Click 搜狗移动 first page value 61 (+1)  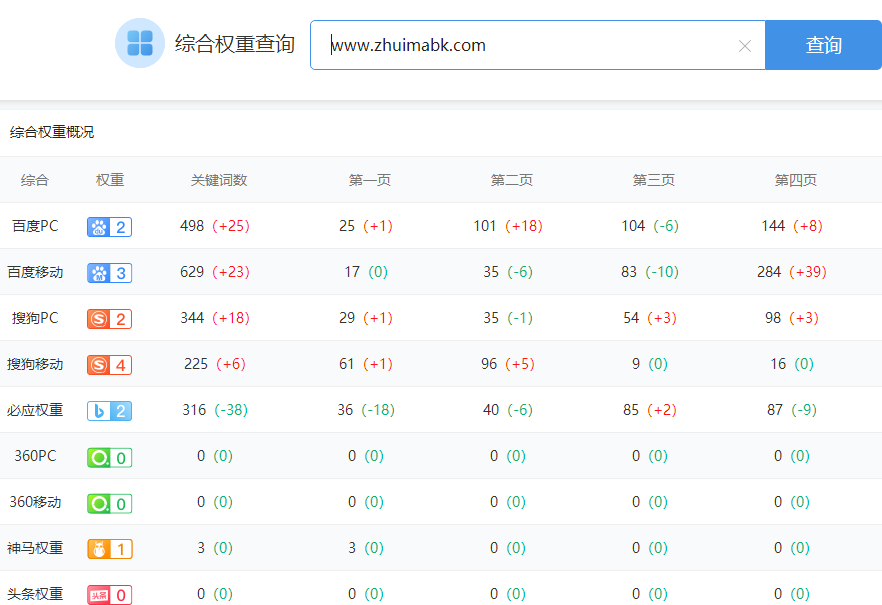click(366, 364)
